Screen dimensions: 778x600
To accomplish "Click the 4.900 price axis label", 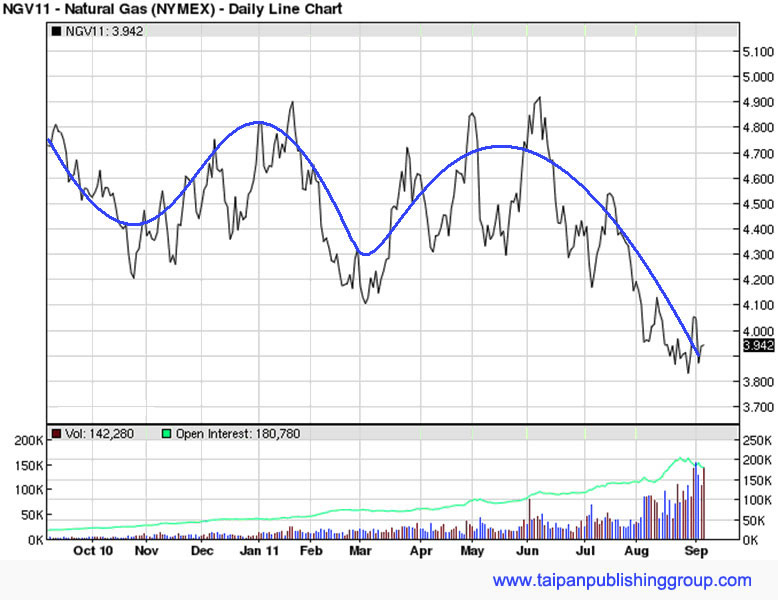I will (x=758, y=102).
